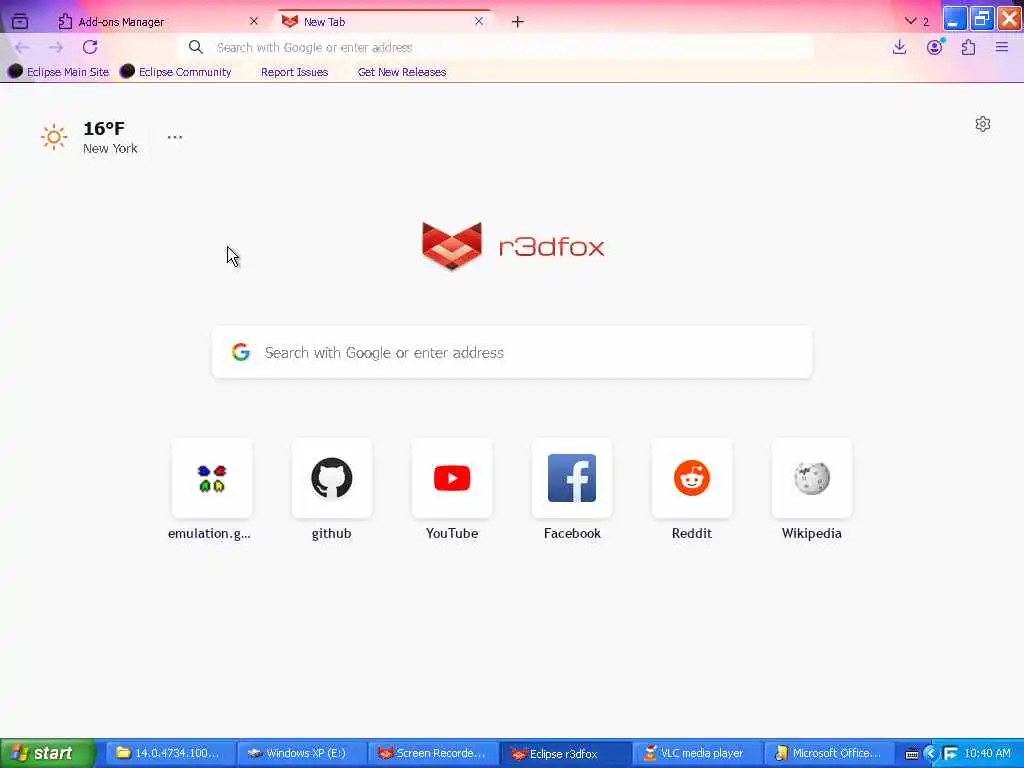Switch to Microsoft Office taskbar item
This screenshot has width=1024, height=768.
[828, 754]
